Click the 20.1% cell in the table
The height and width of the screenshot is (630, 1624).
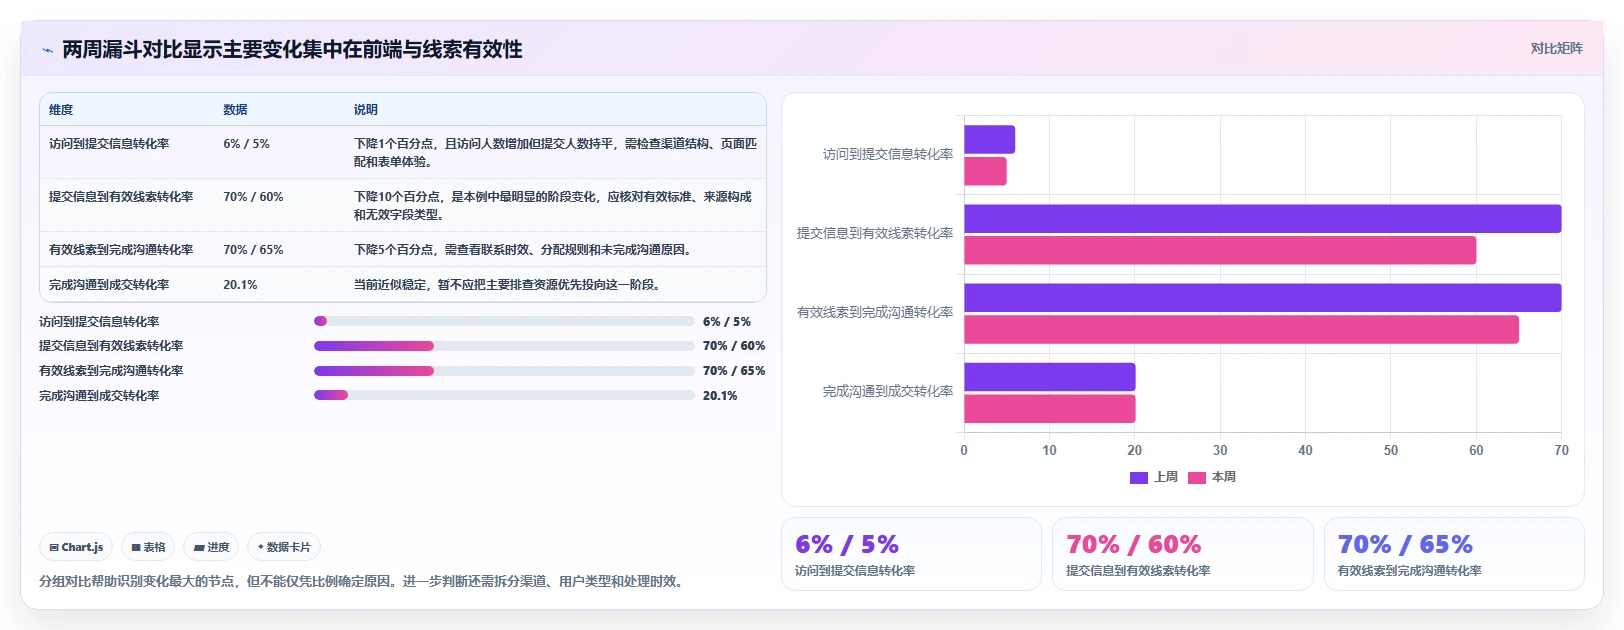(240, 285)
